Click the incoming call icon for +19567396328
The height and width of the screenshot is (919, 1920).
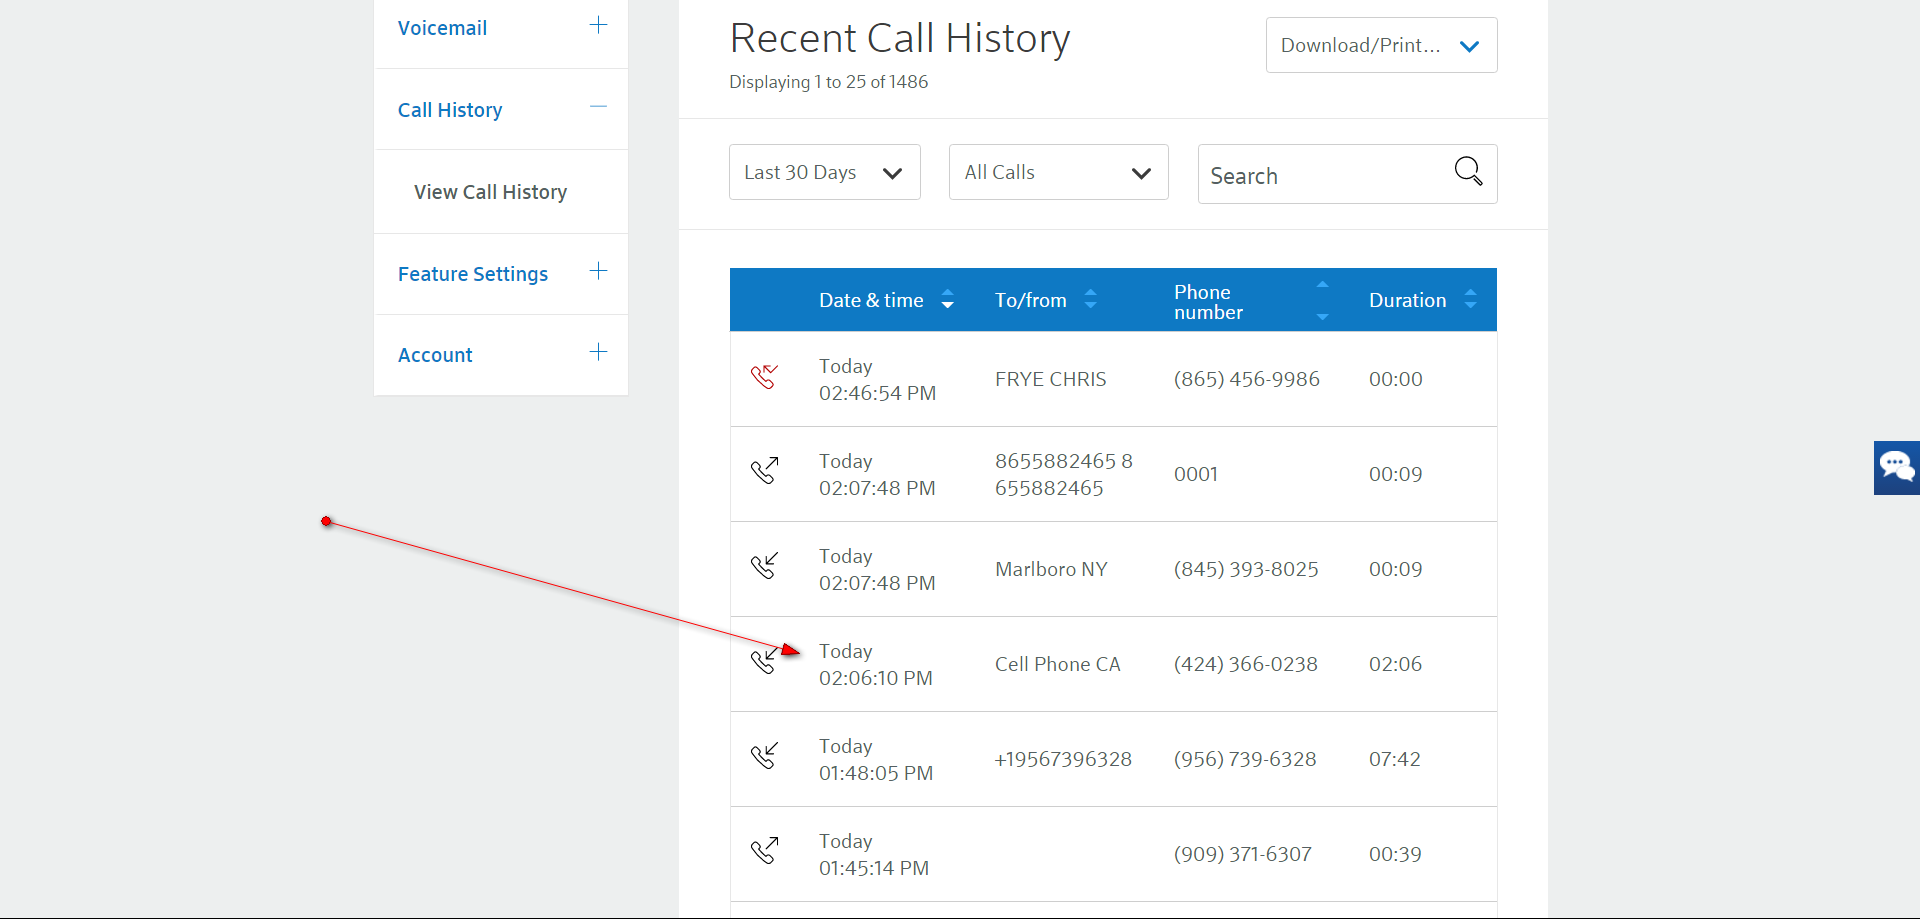tap(764, 756)
